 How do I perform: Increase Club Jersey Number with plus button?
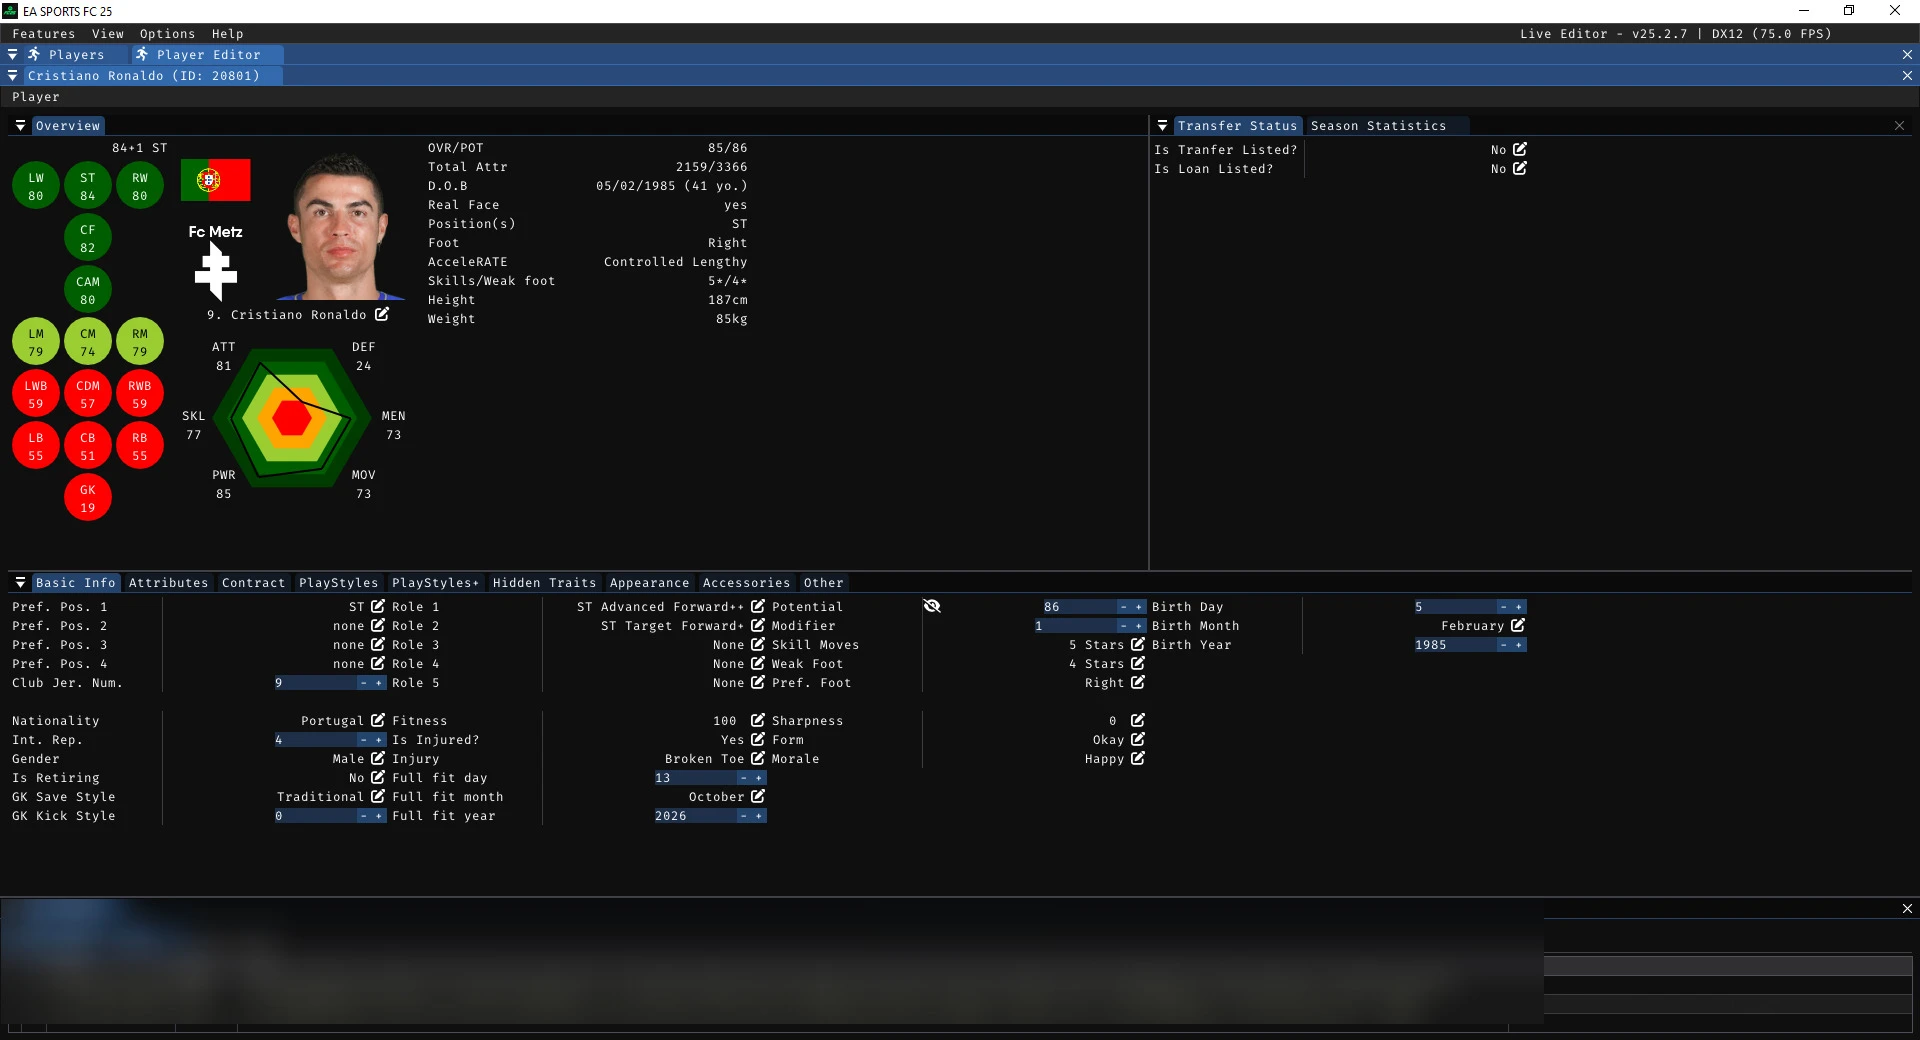pos(379,683)
